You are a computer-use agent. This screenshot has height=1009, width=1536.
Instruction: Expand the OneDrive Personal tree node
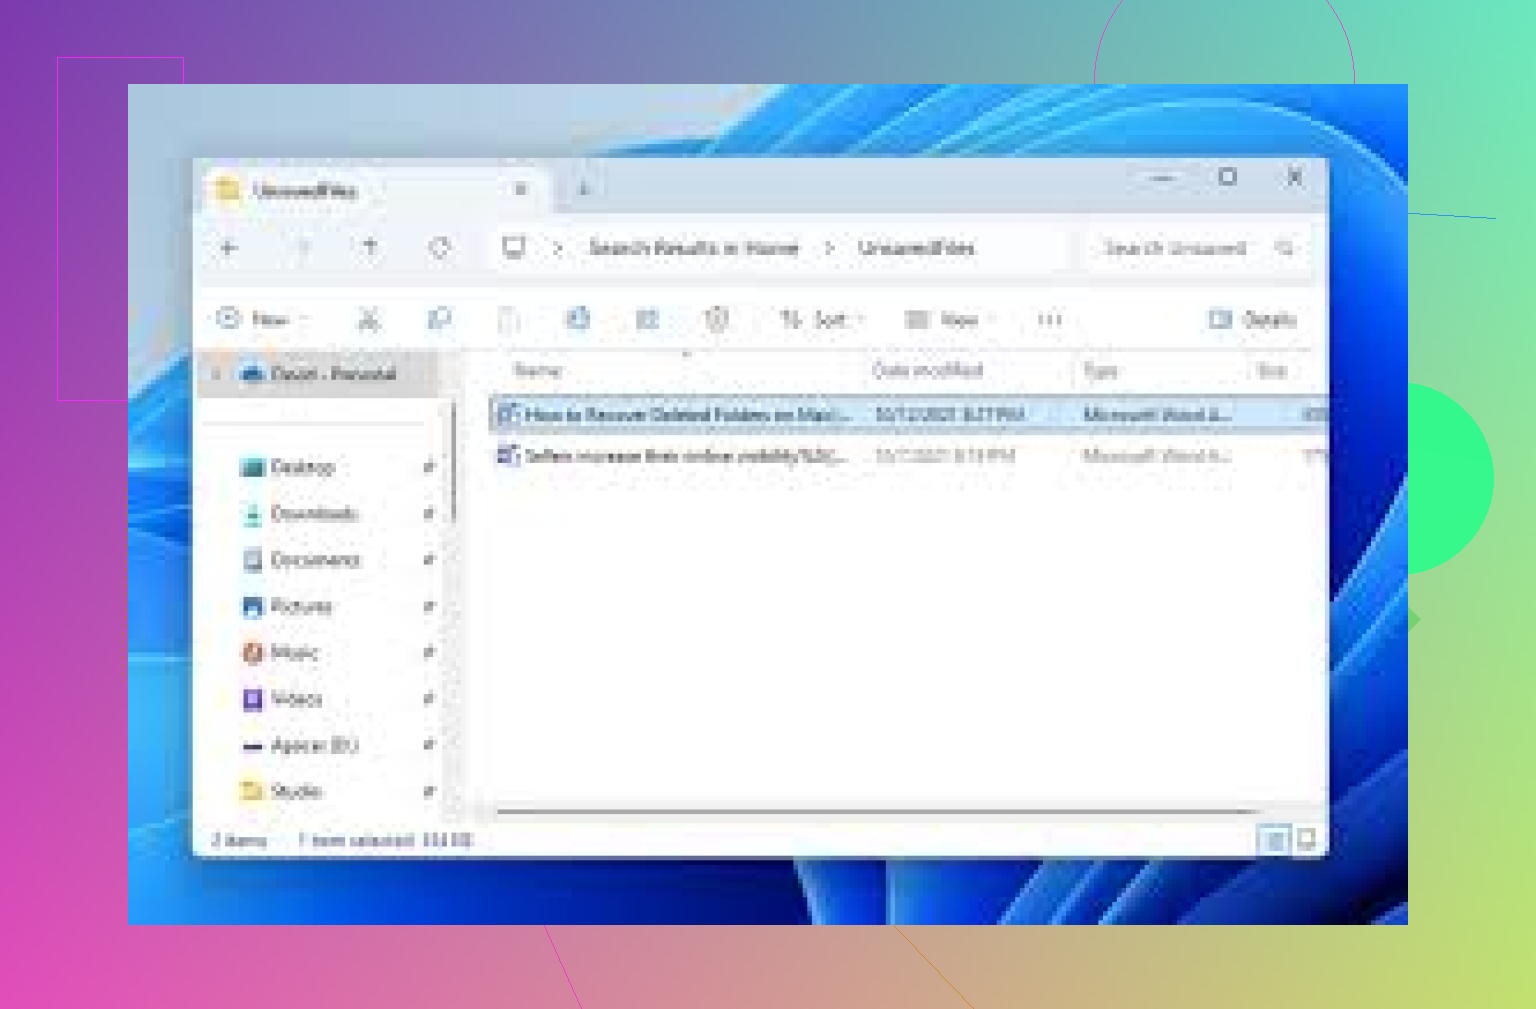tap(217, 374)
